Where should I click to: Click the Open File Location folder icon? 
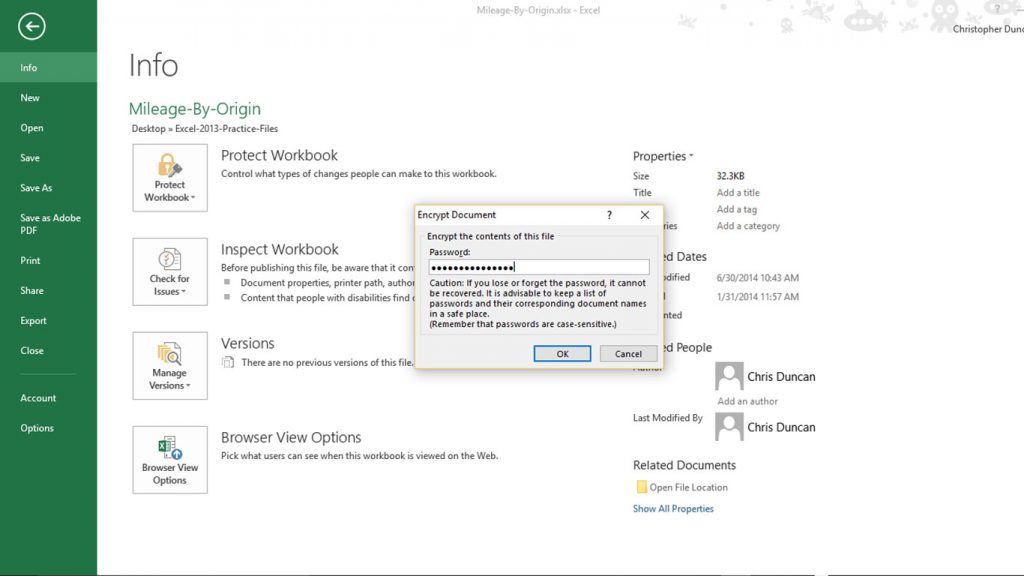641,486
